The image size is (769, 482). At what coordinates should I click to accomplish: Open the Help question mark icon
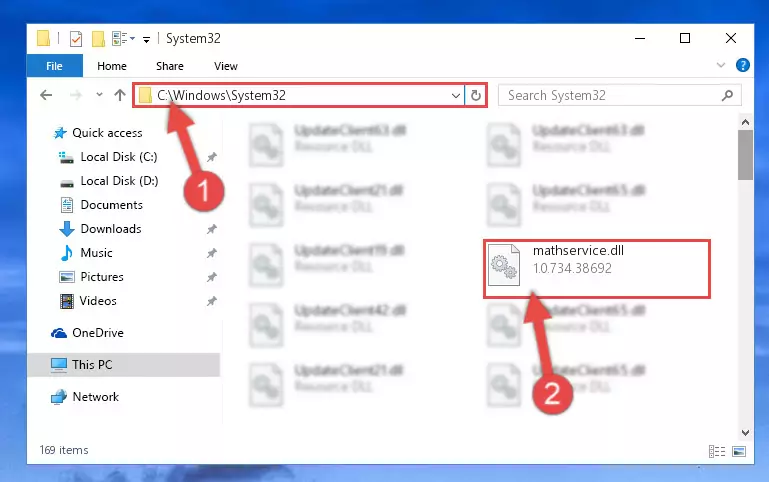[x=743, y=65]
